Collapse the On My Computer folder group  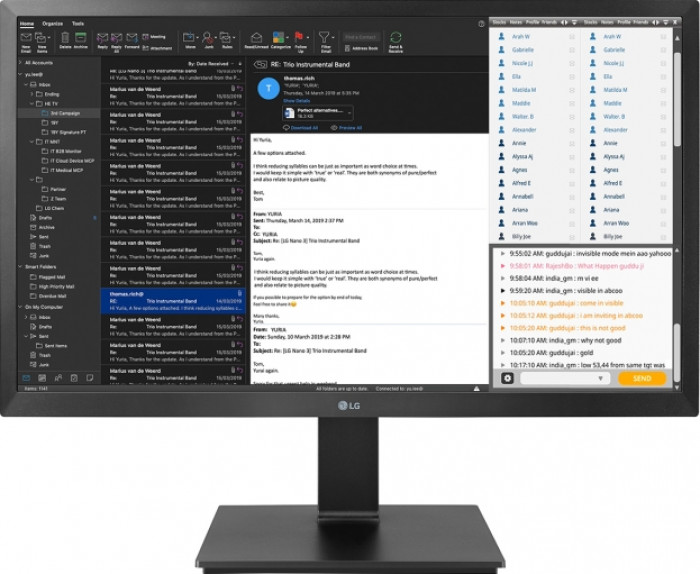(x=21, y=306)
